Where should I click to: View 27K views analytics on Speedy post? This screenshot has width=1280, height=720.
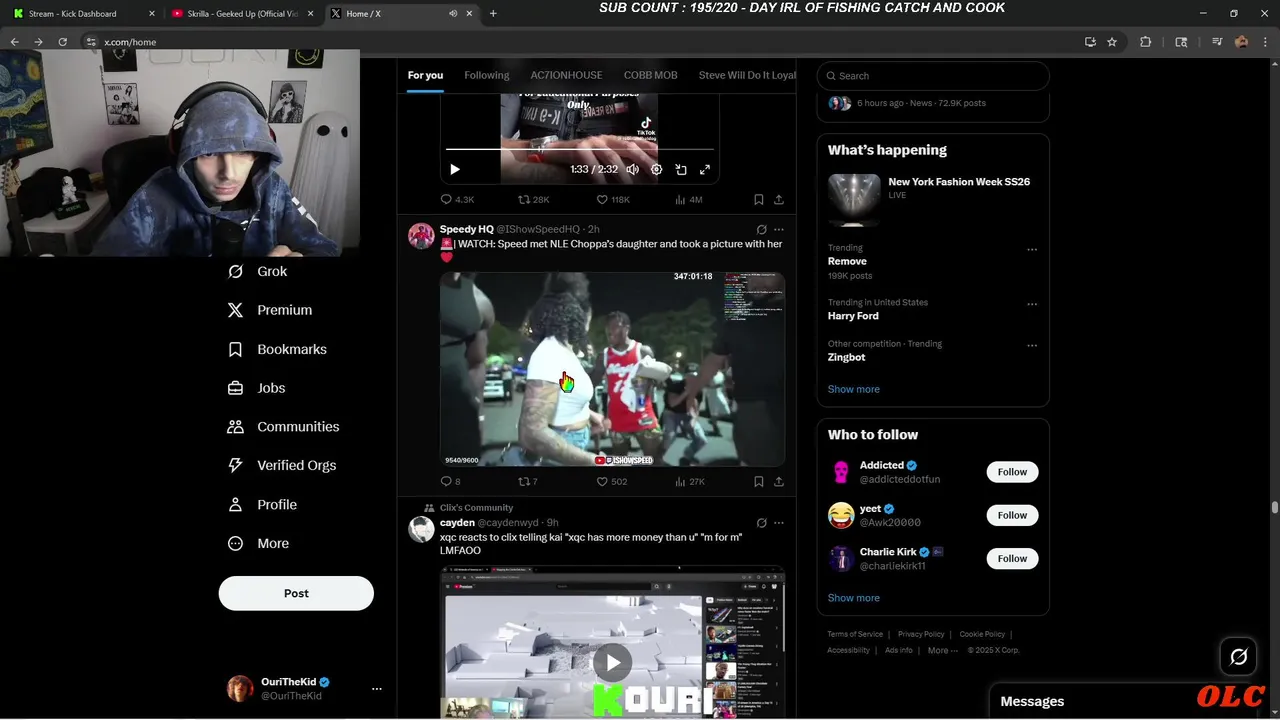coord(690,482)
